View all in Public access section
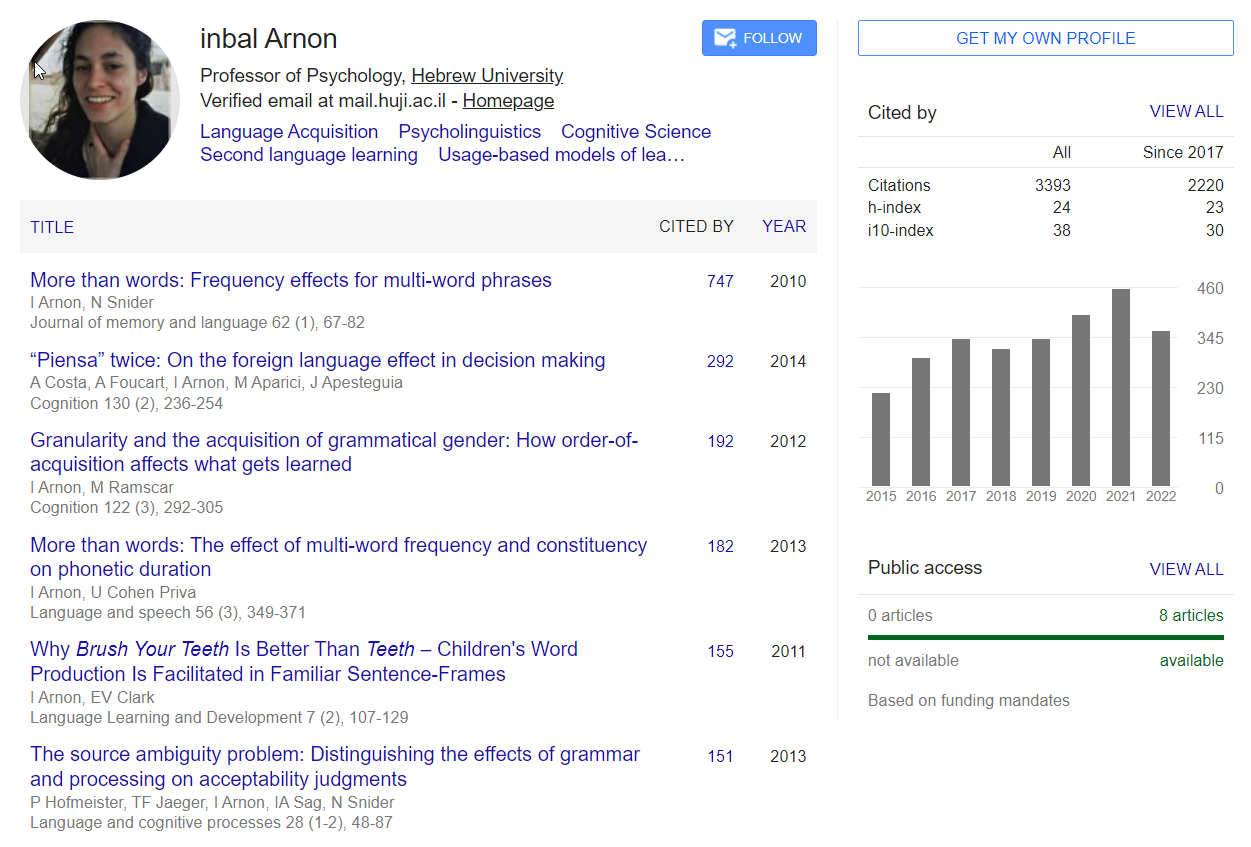This screenshot has width=1251, height=847. click(x=1186, y=569)
